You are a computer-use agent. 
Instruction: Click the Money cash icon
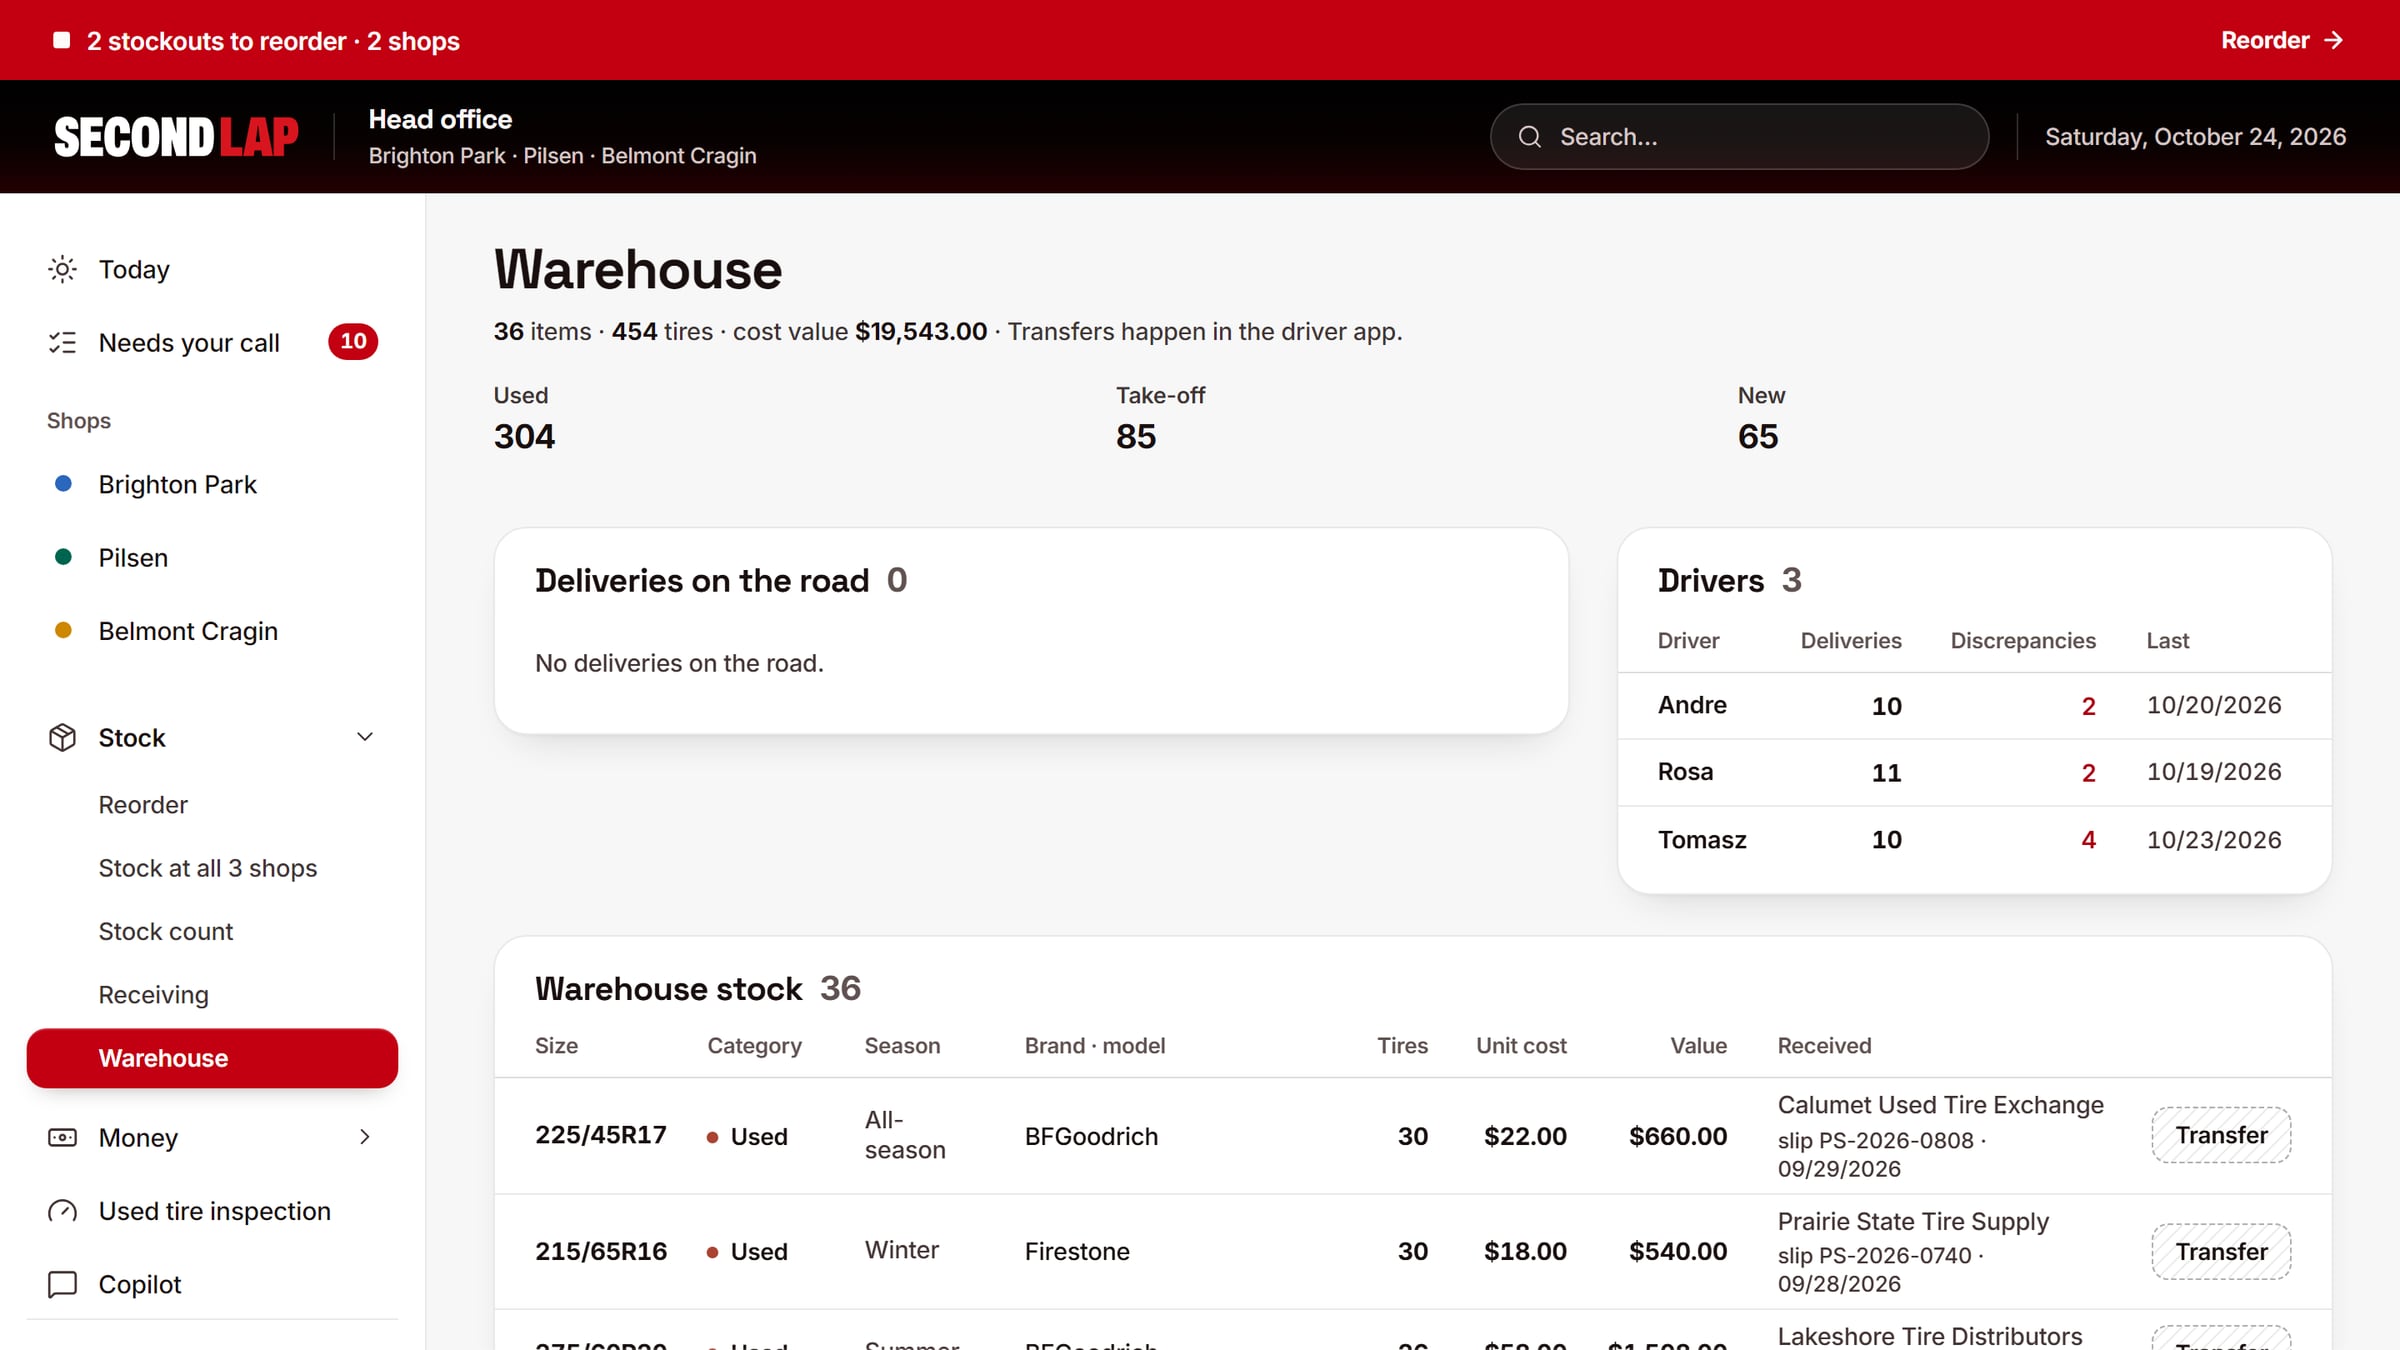click(x=62, y=1138)
